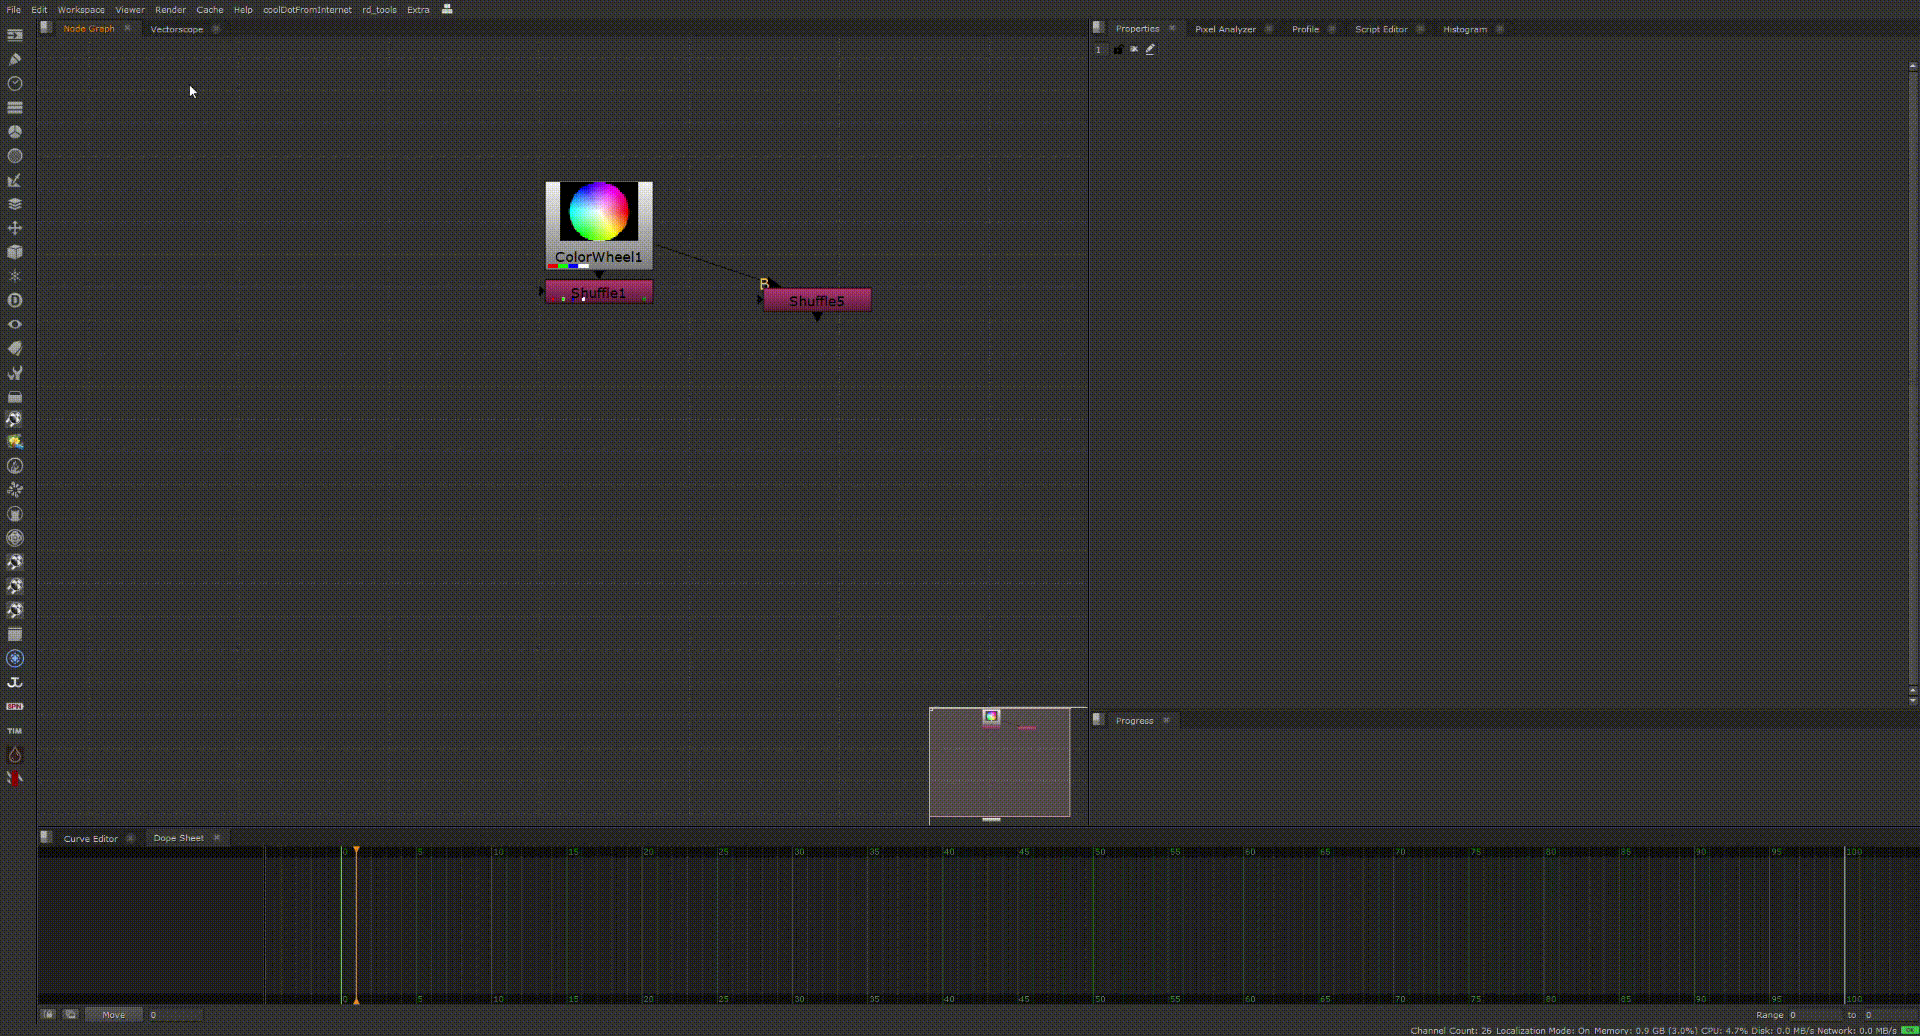
Task: Switch to the Curve Editor tab
Action: pyautogui.click(x=90, y=838)
